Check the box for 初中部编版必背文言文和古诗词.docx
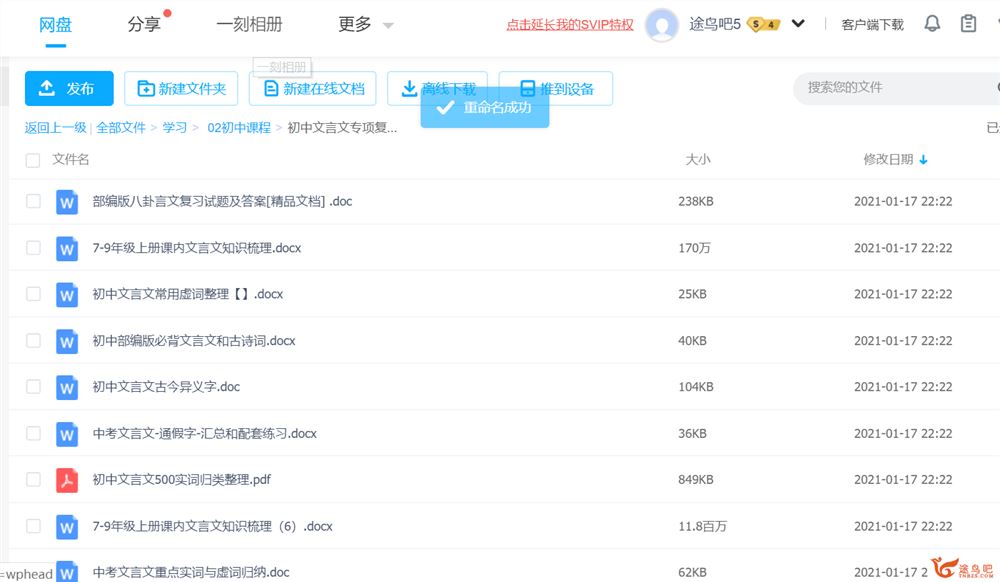The width and height of the screenshot is (1000, 582). point(33,341)
